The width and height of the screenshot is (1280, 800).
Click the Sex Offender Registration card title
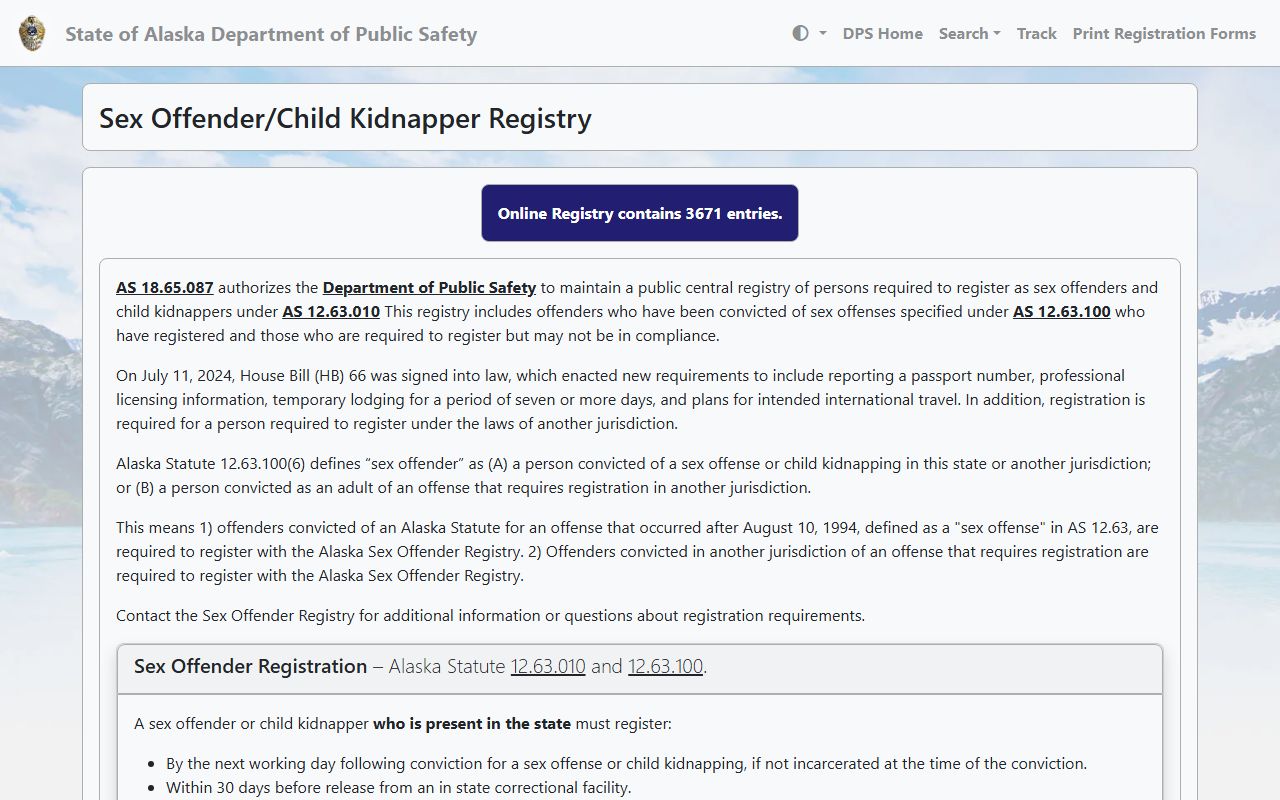251,666
